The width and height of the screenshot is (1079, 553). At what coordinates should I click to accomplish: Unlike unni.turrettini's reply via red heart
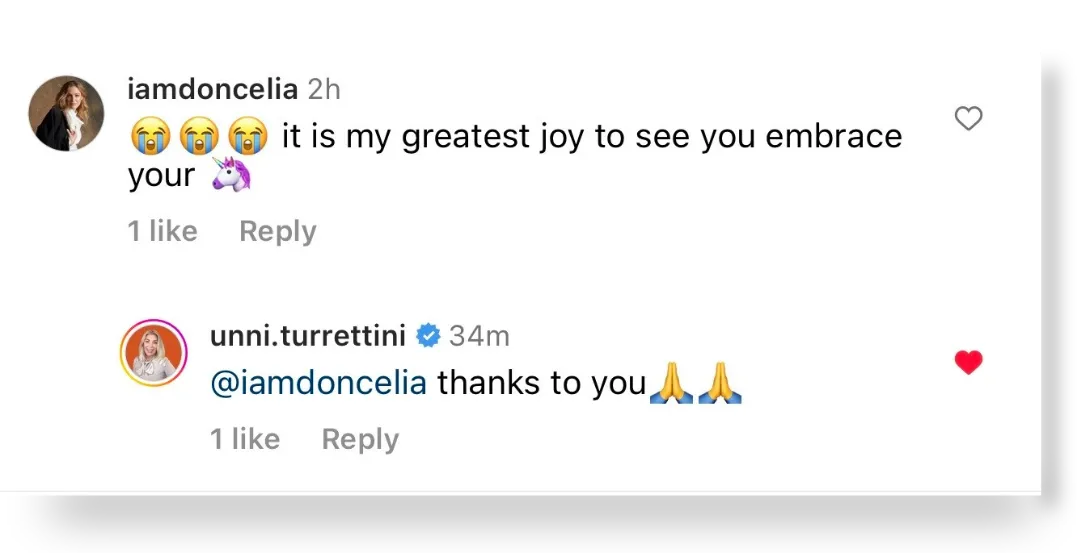[x=968, y=362]
